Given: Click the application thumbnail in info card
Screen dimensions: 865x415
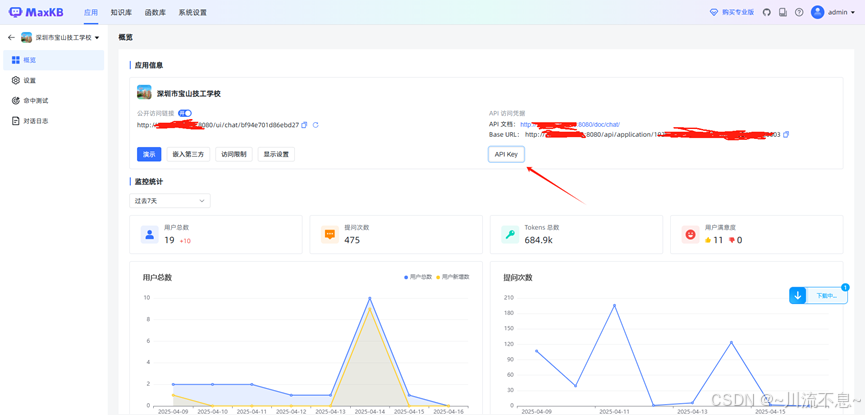Looking at the screenshot, I should tap(144, 92).
